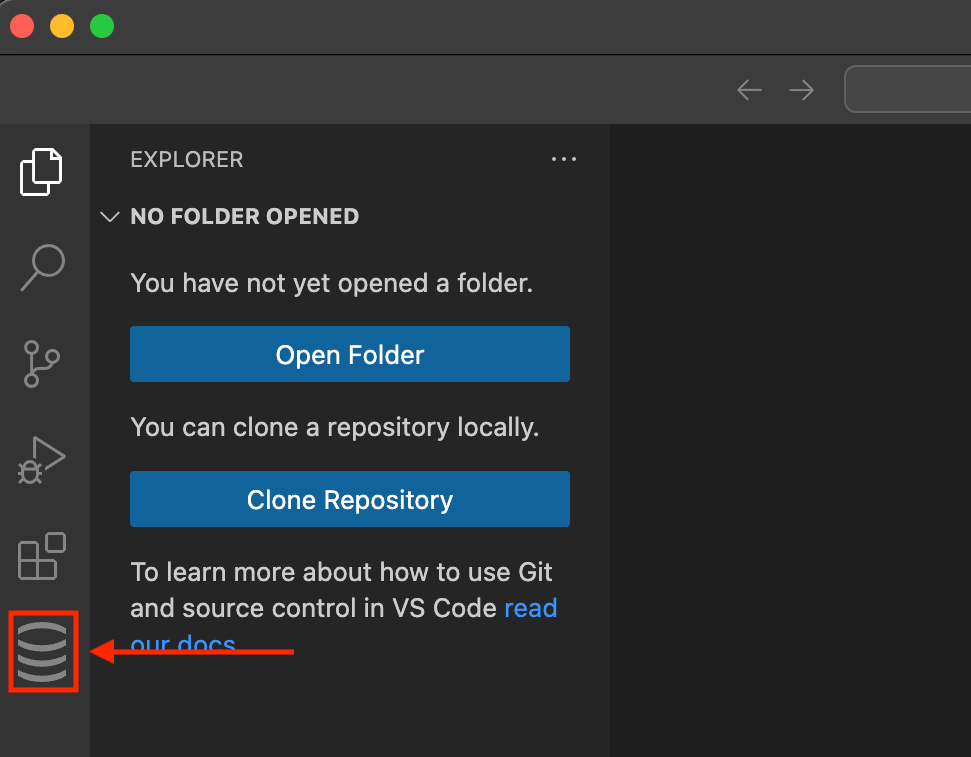Click the NO FOLDER OPENED header text

point(244,217)
